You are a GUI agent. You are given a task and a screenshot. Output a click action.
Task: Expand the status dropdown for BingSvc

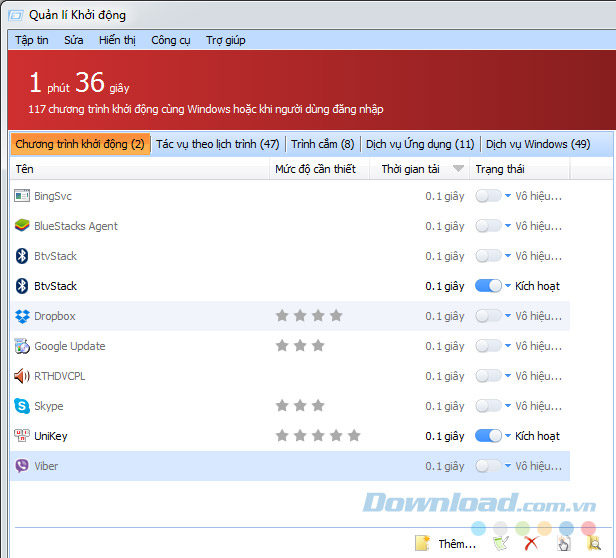pos(508,196)
